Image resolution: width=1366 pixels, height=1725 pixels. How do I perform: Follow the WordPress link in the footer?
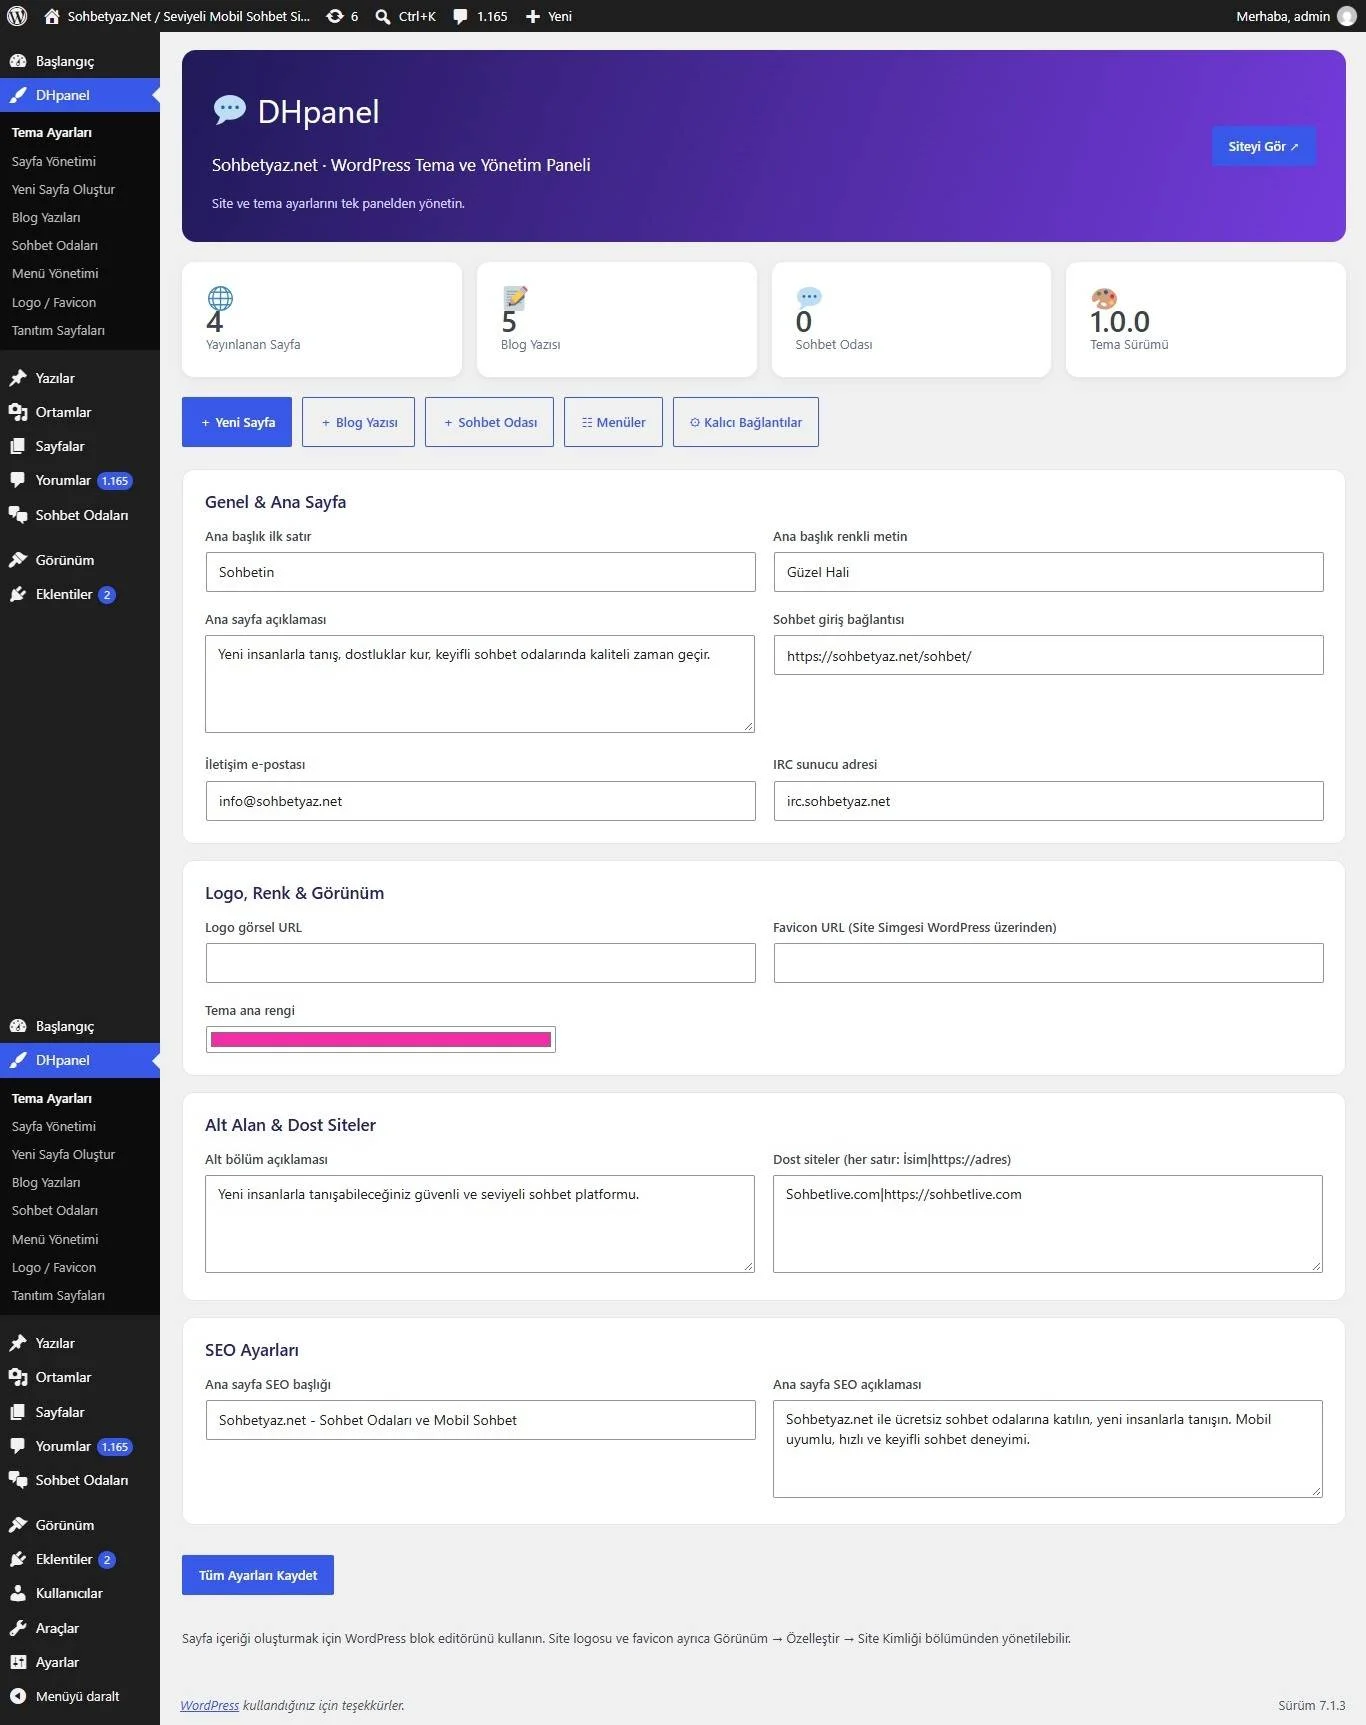coord(209,1705)
